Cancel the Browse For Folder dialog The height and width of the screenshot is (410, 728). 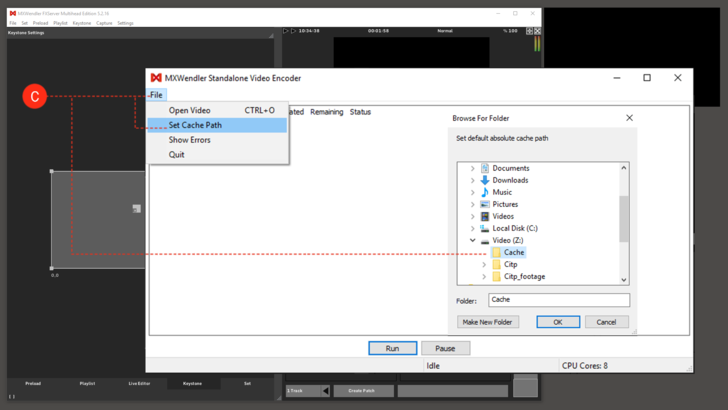(x=606, y=322)
